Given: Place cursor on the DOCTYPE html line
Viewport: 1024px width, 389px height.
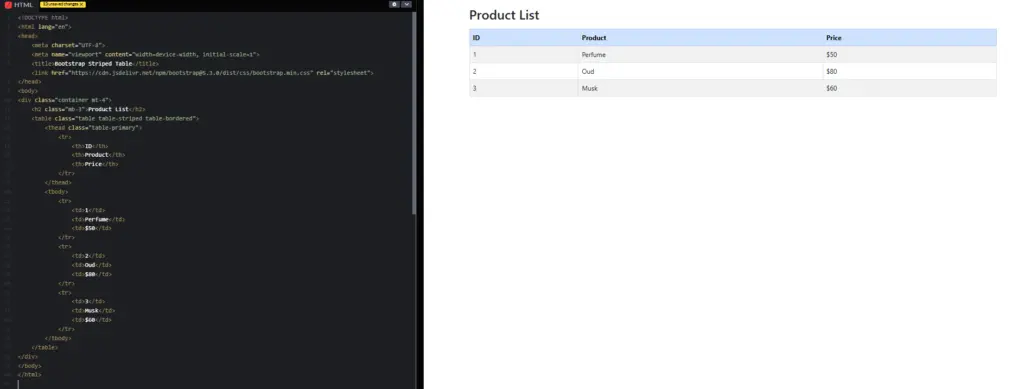Looking at the screenshot, I should 43,18.
